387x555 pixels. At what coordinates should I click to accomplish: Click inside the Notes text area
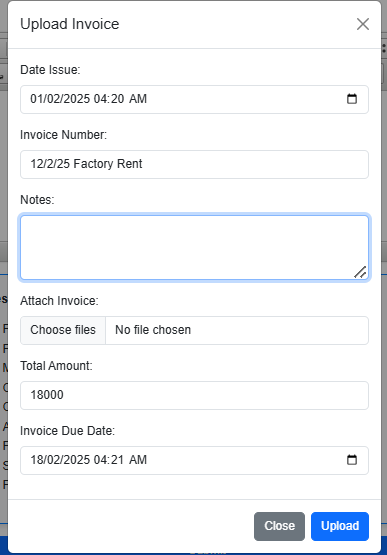[194, 247]
